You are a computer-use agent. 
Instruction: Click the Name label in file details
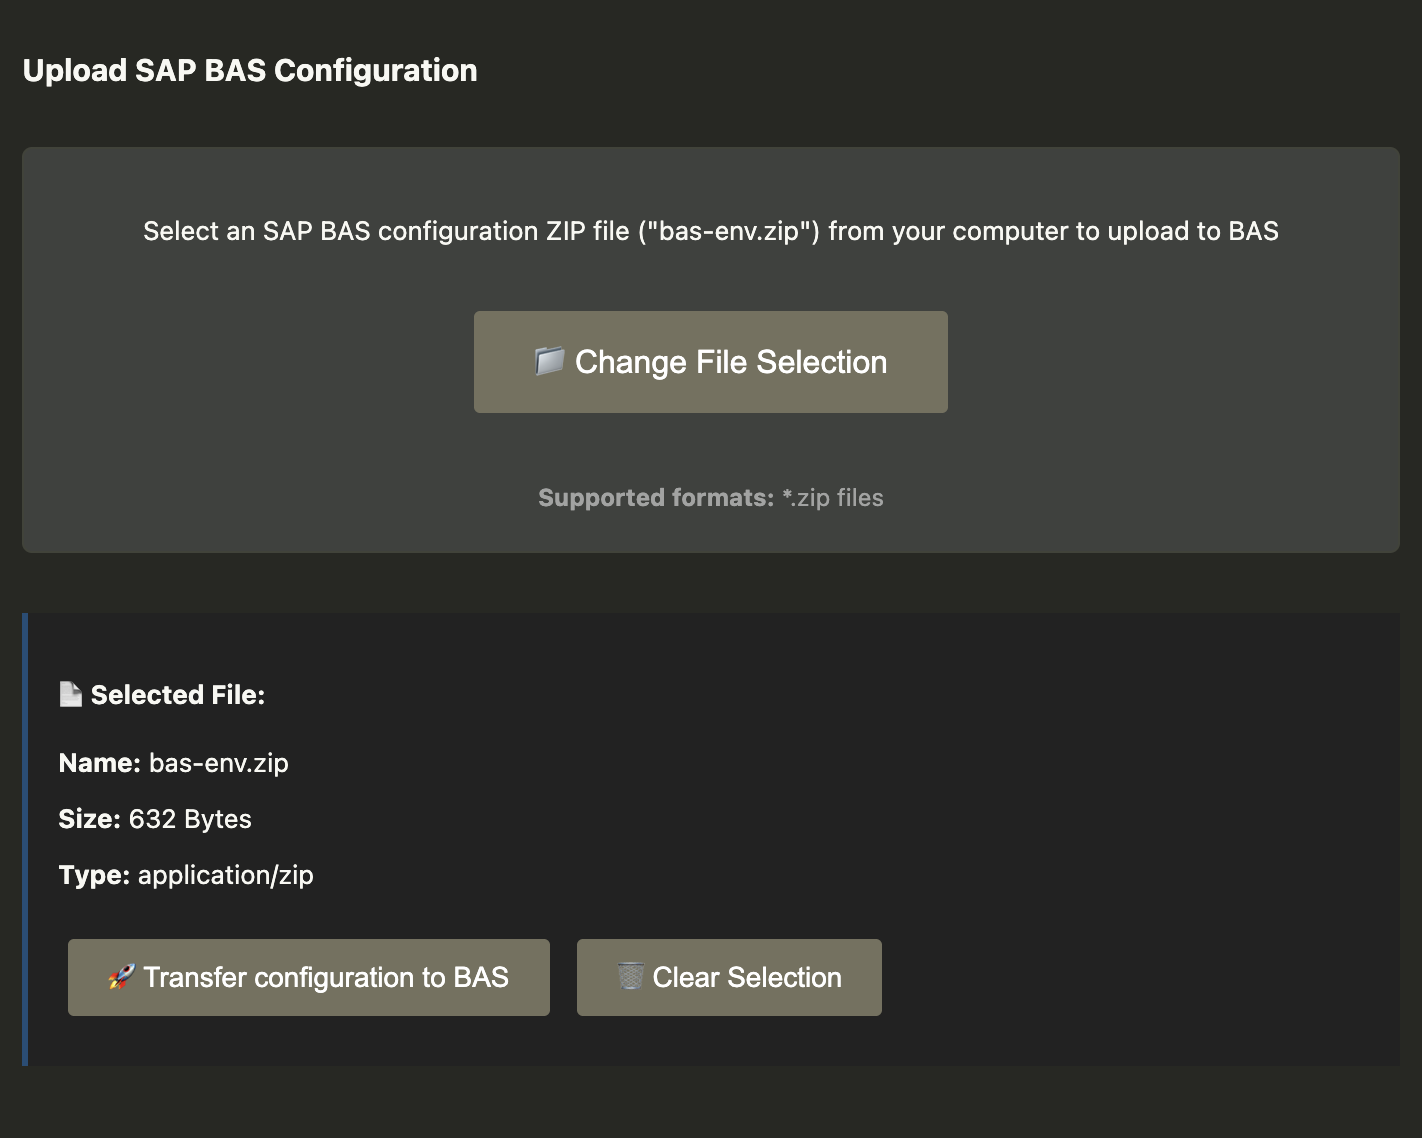tap(99, 763)
